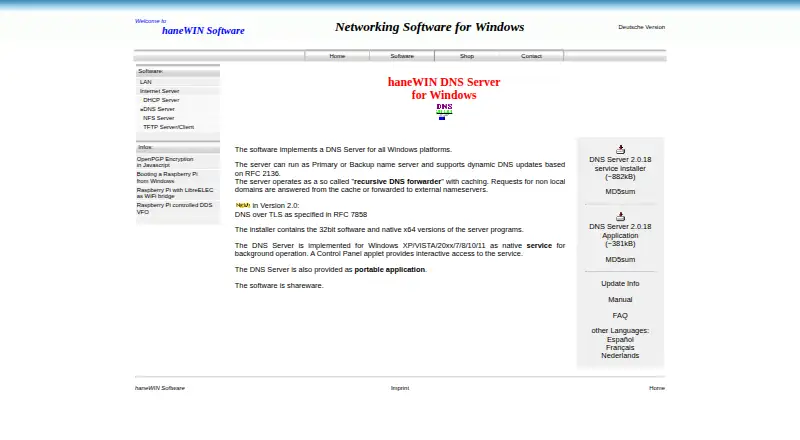
Task: Click the 'Networking Software for Windows' heading
Action: pyautogui.click(x=430, y=27)
